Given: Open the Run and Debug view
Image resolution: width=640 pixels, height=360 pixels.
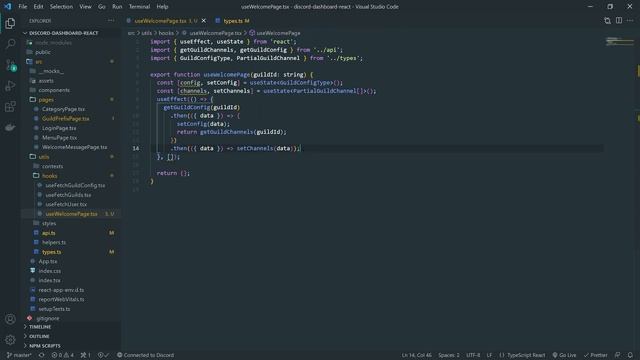Looking at the screenshot, I should 10,86.
